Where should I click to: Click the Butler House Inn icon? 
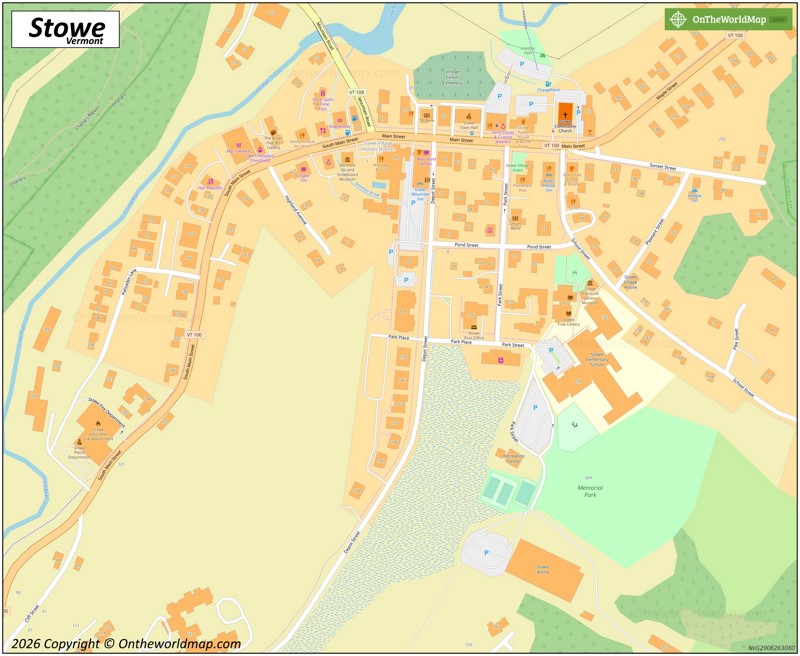549,175
